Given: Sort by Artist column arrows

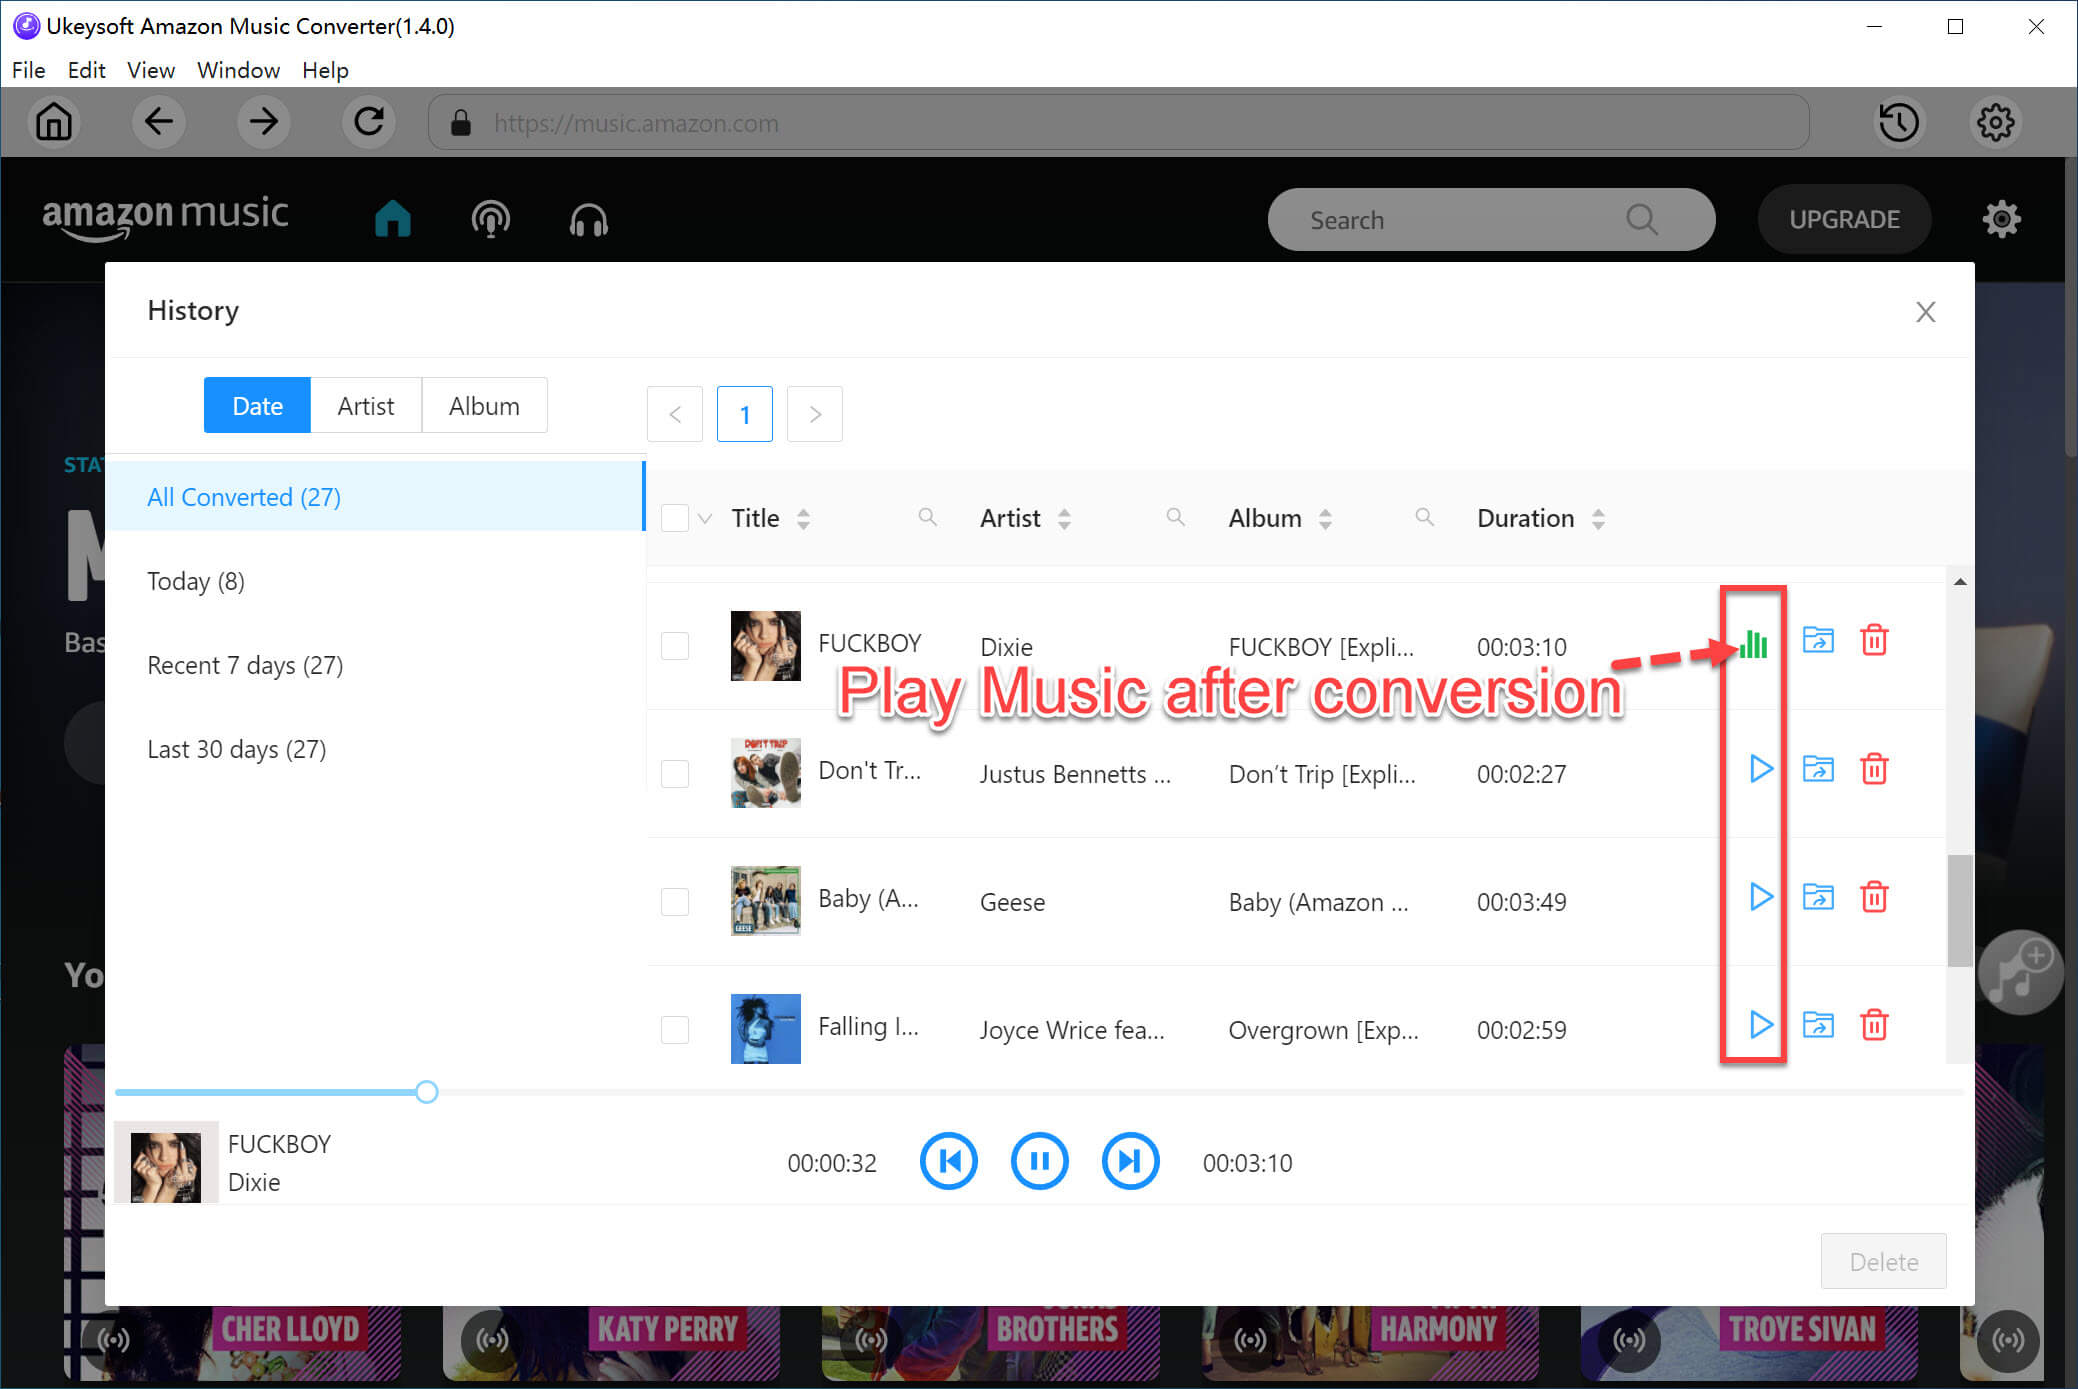Looking at the screenshot, I should point(1064,519).
